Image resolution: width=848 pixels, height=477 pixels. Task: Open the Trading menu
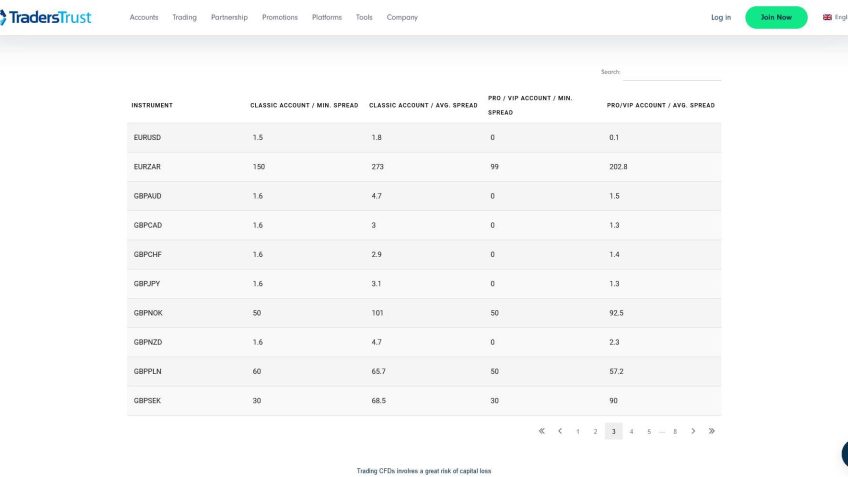pyautogui.click(x=184, y=18)
